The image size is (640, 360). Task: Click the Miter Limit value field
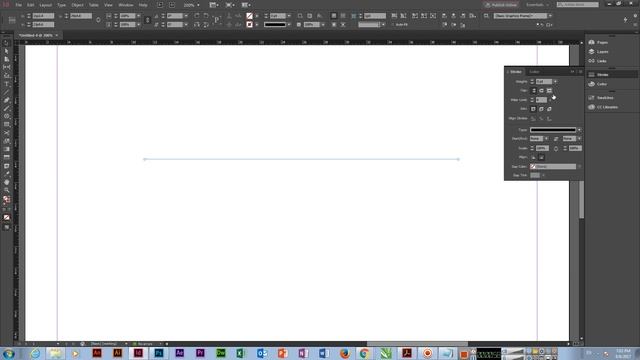click(x=541, y=100)
